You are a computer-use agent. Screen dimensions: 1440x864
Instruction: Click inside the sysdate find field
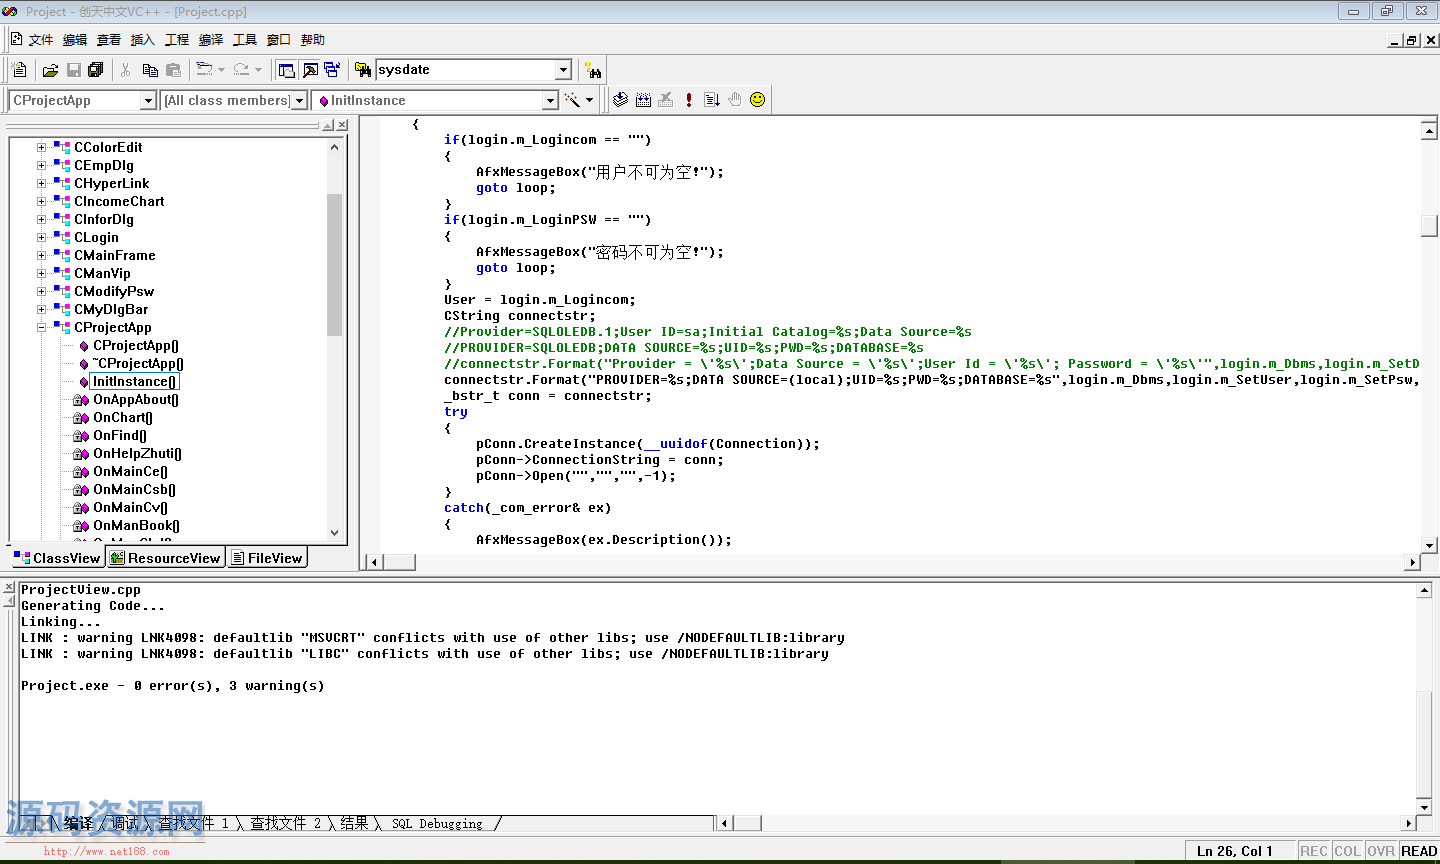465,70
